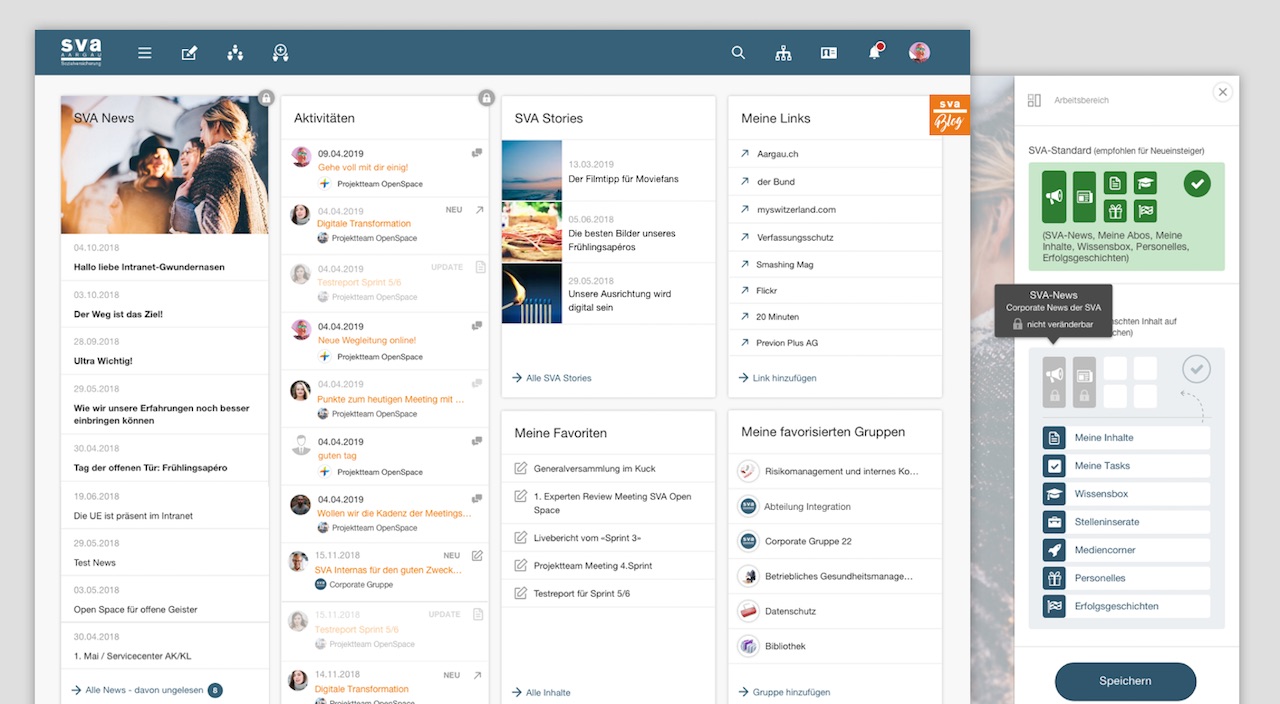Close the Arbeitsbereich side panel
The image size is (1280, 704).
[x=1222, y=92]
